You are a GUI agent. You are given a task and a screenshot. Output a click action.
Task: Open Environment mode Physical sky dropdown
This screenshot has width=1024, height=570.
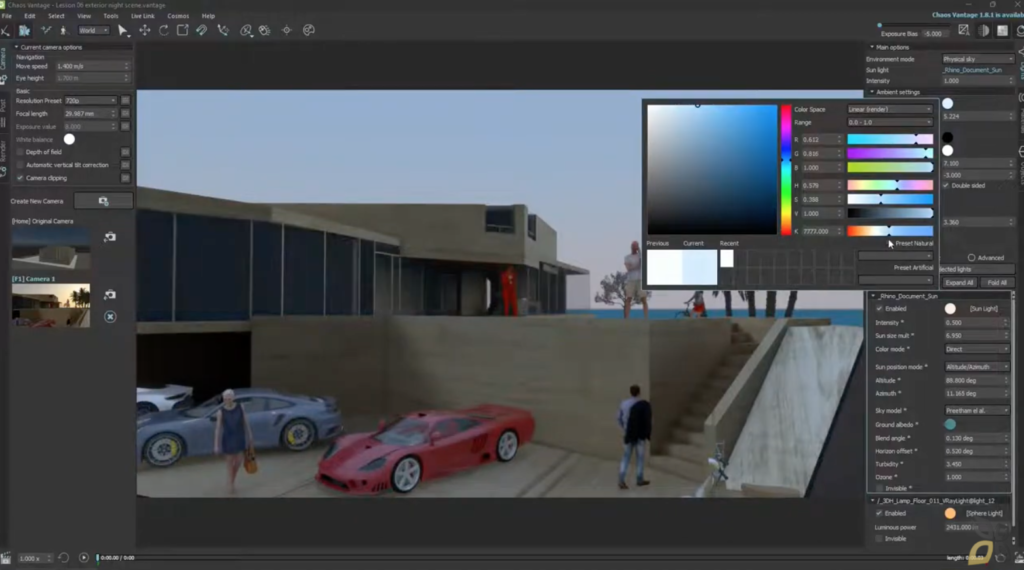click(x=978, y=59)
